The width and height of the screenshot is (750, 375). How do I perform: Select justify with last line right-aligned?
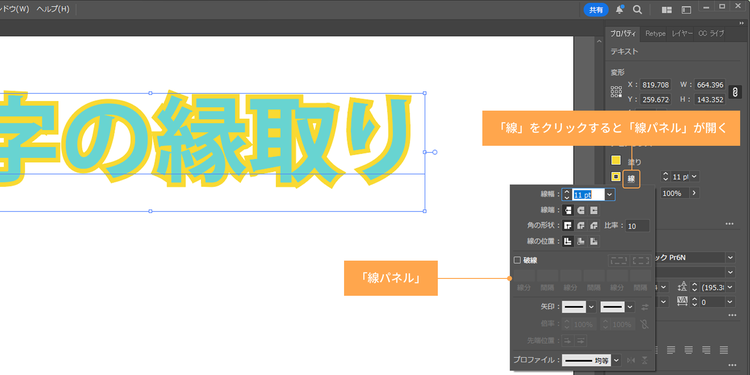click(706, 350)
